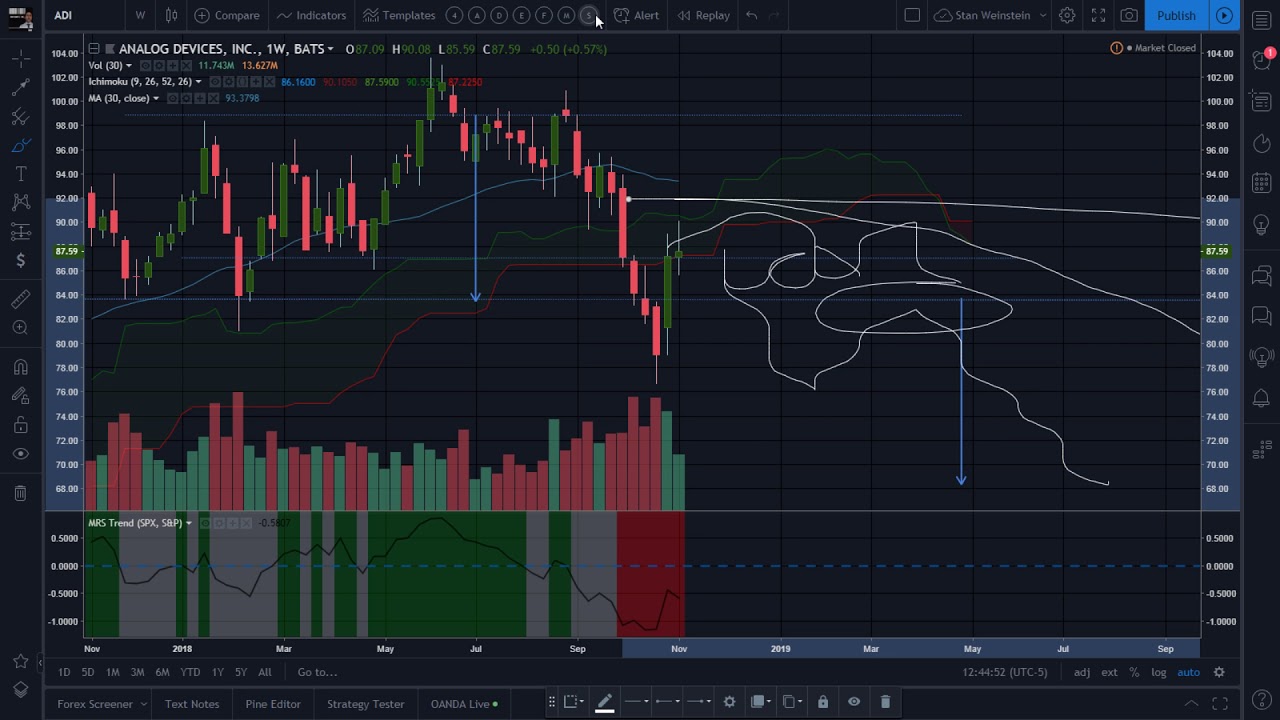Toggle the log scale option
The width and height of the screenshot is (1280, 720).
pos(1159,672)
